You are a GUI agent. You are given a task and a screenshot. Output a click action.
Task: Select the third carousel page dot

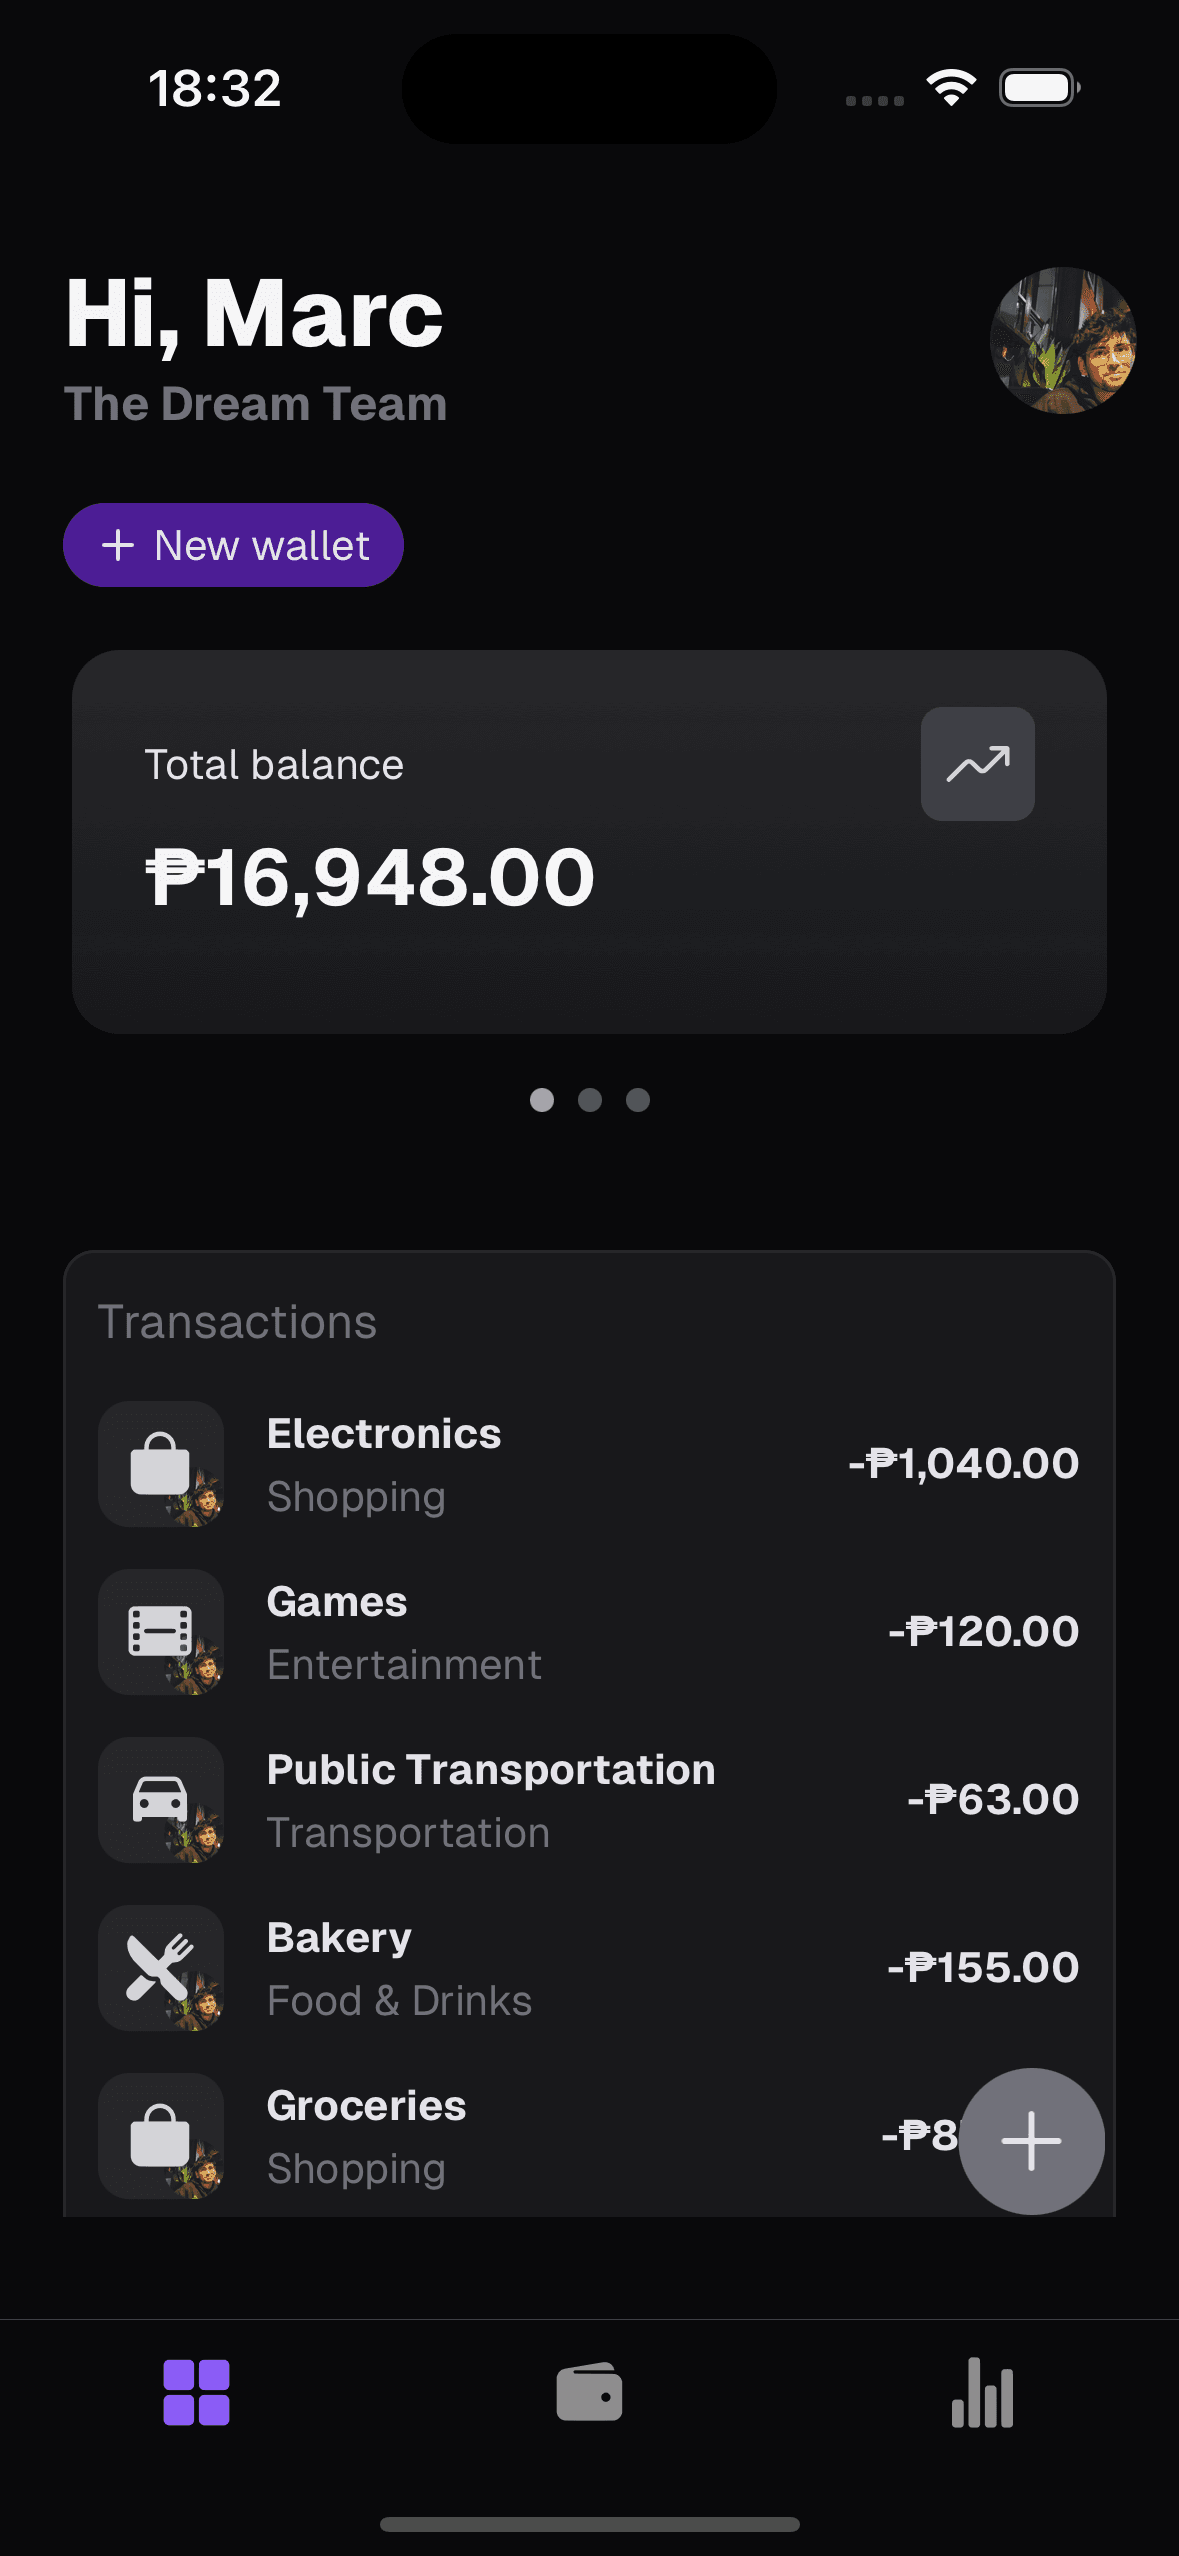pos(638,1100)
